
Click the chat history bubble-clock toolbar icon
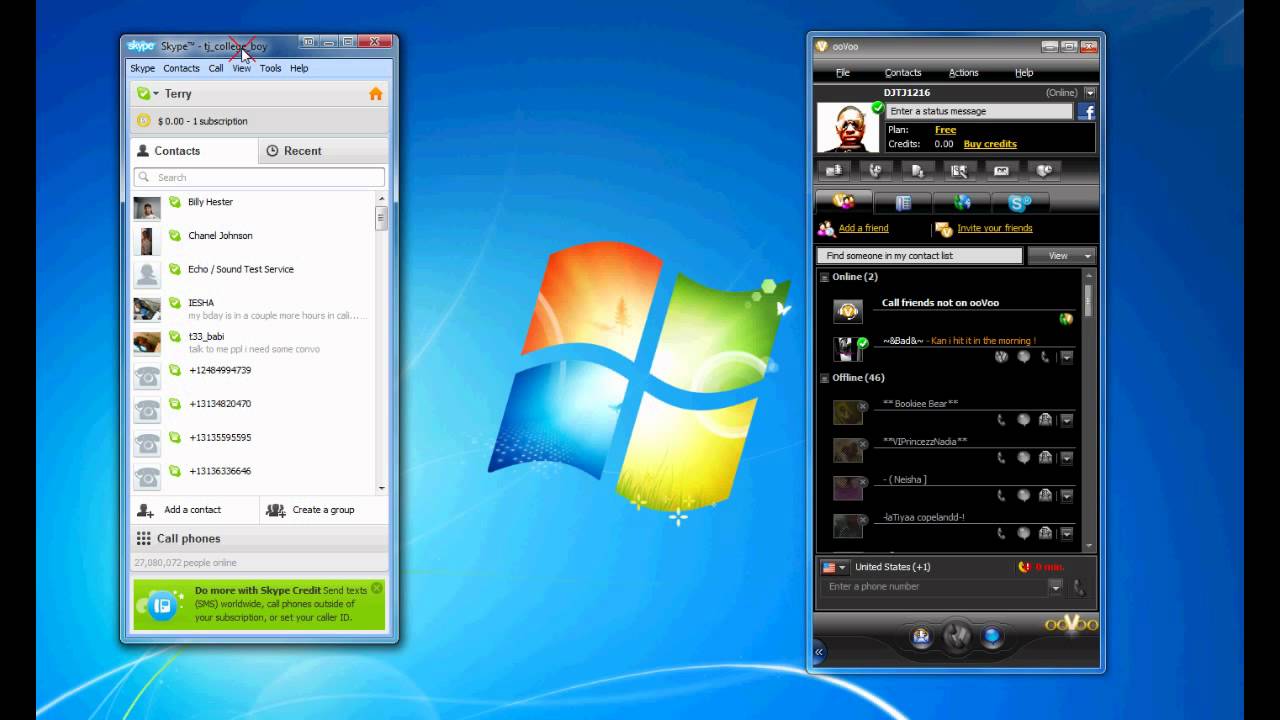(1044, 171)
